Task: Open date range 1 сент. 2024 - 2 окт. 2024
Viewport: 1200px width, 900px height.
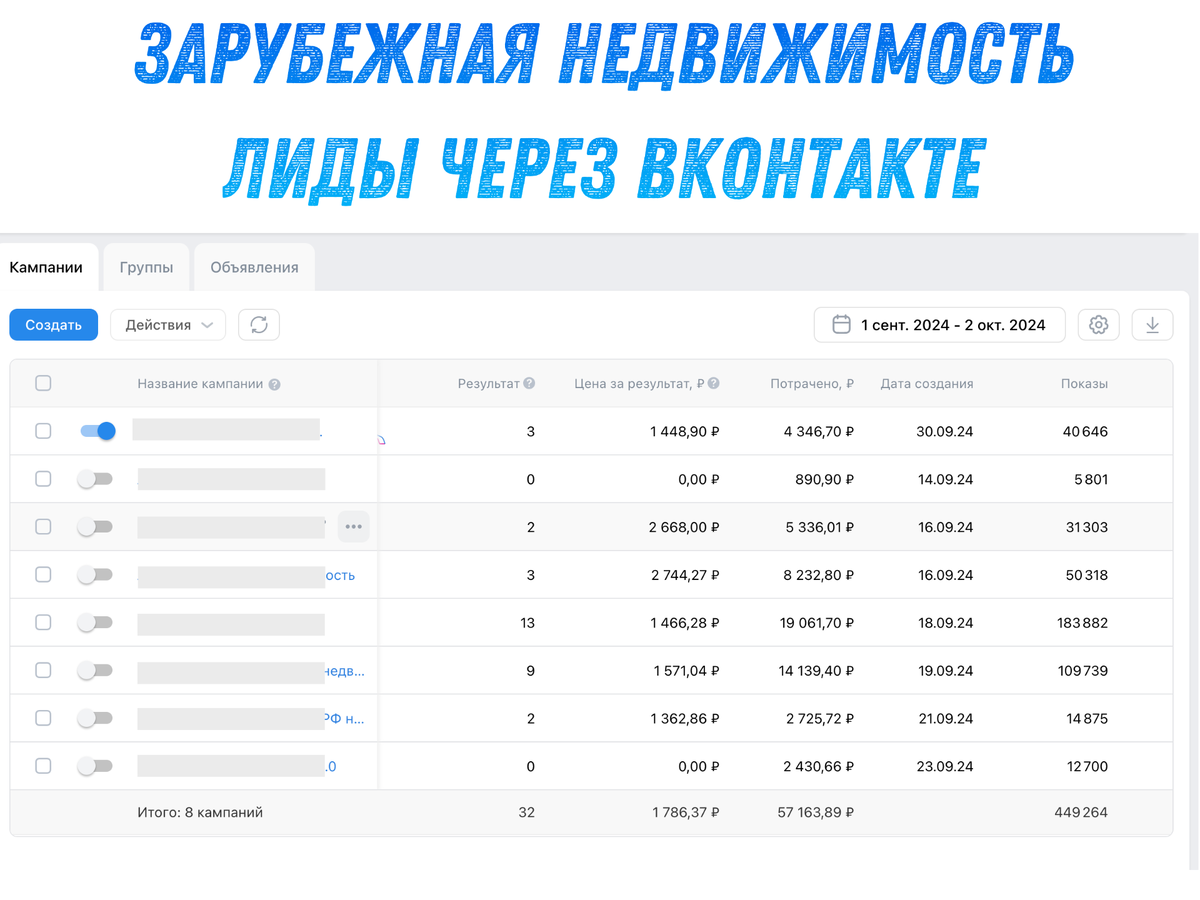Action: pyautogui.click(x=939, y=325)
